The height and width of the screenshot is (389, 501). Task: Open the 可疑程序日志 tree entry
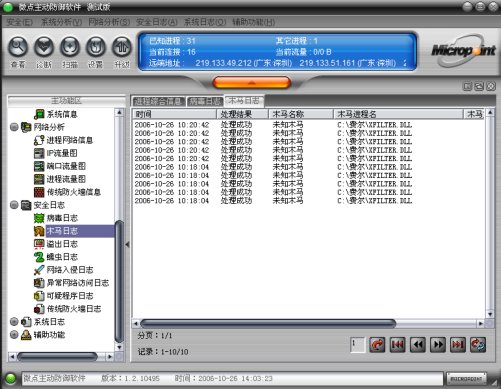tap(63, 296)
